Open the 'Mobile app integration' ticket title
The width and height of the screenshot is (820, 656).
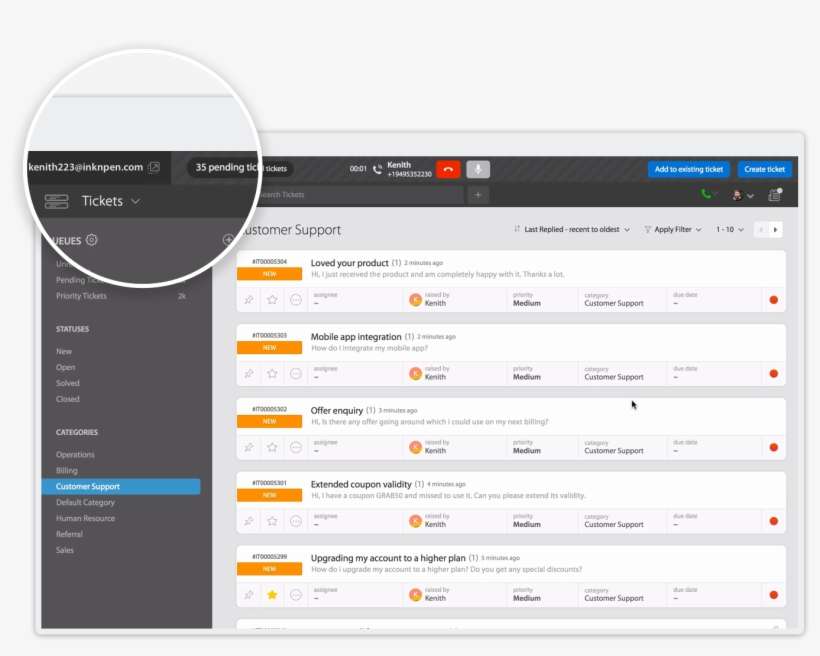click(x=356, y=336)
